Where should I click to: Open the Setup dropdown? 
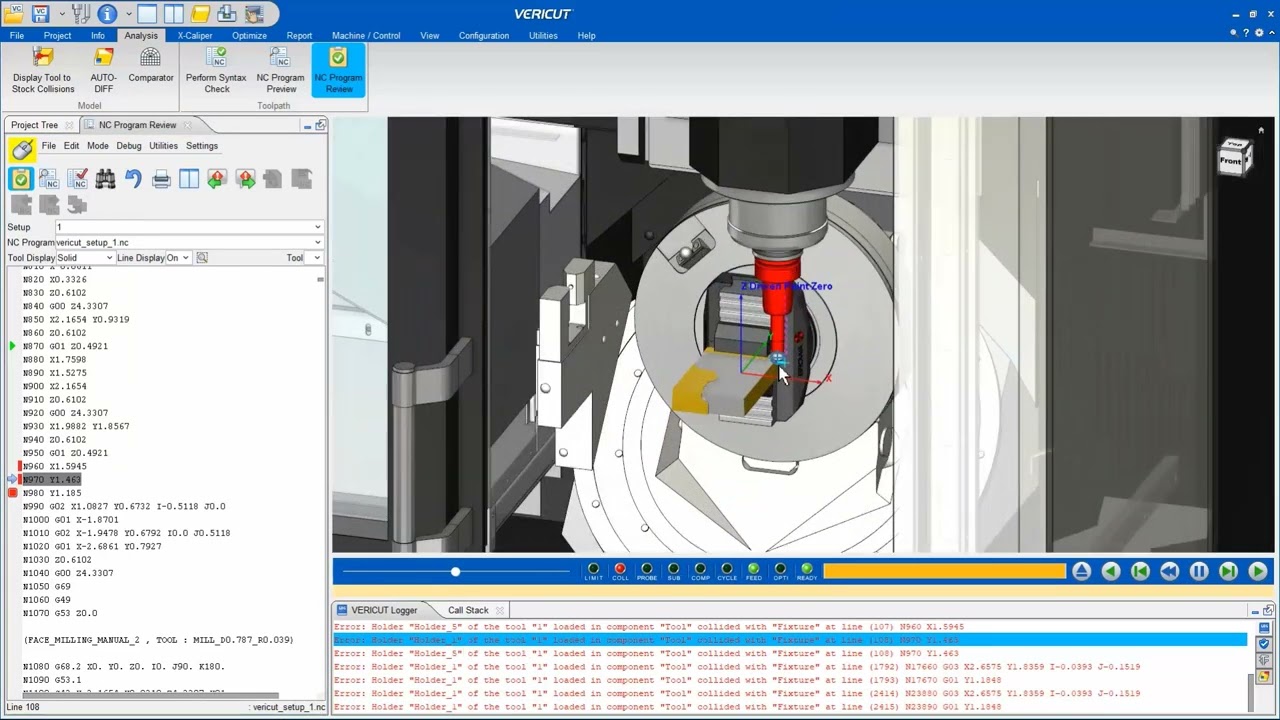(x=189, y=227)
